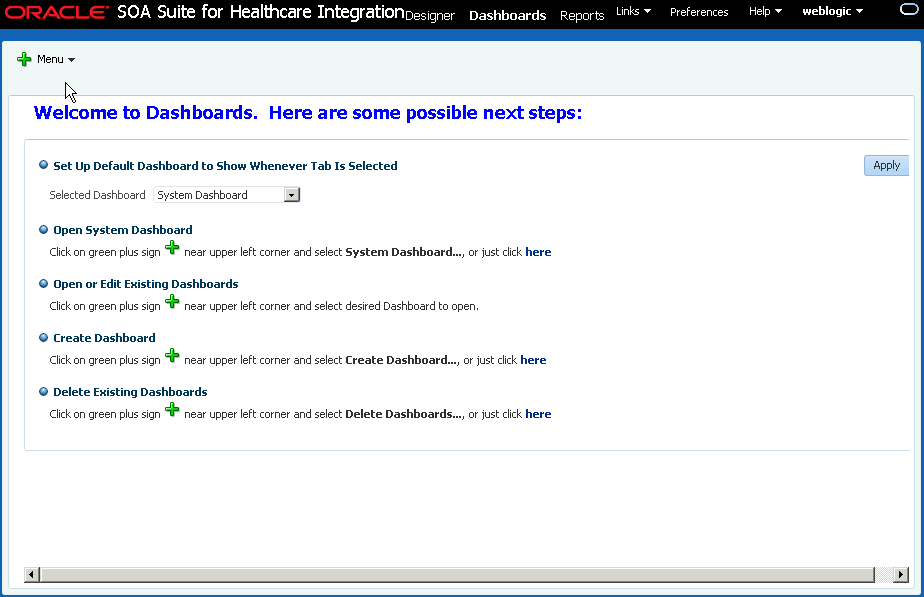Click bold 'Delete Dashboards...' text

tap(404, 414)
